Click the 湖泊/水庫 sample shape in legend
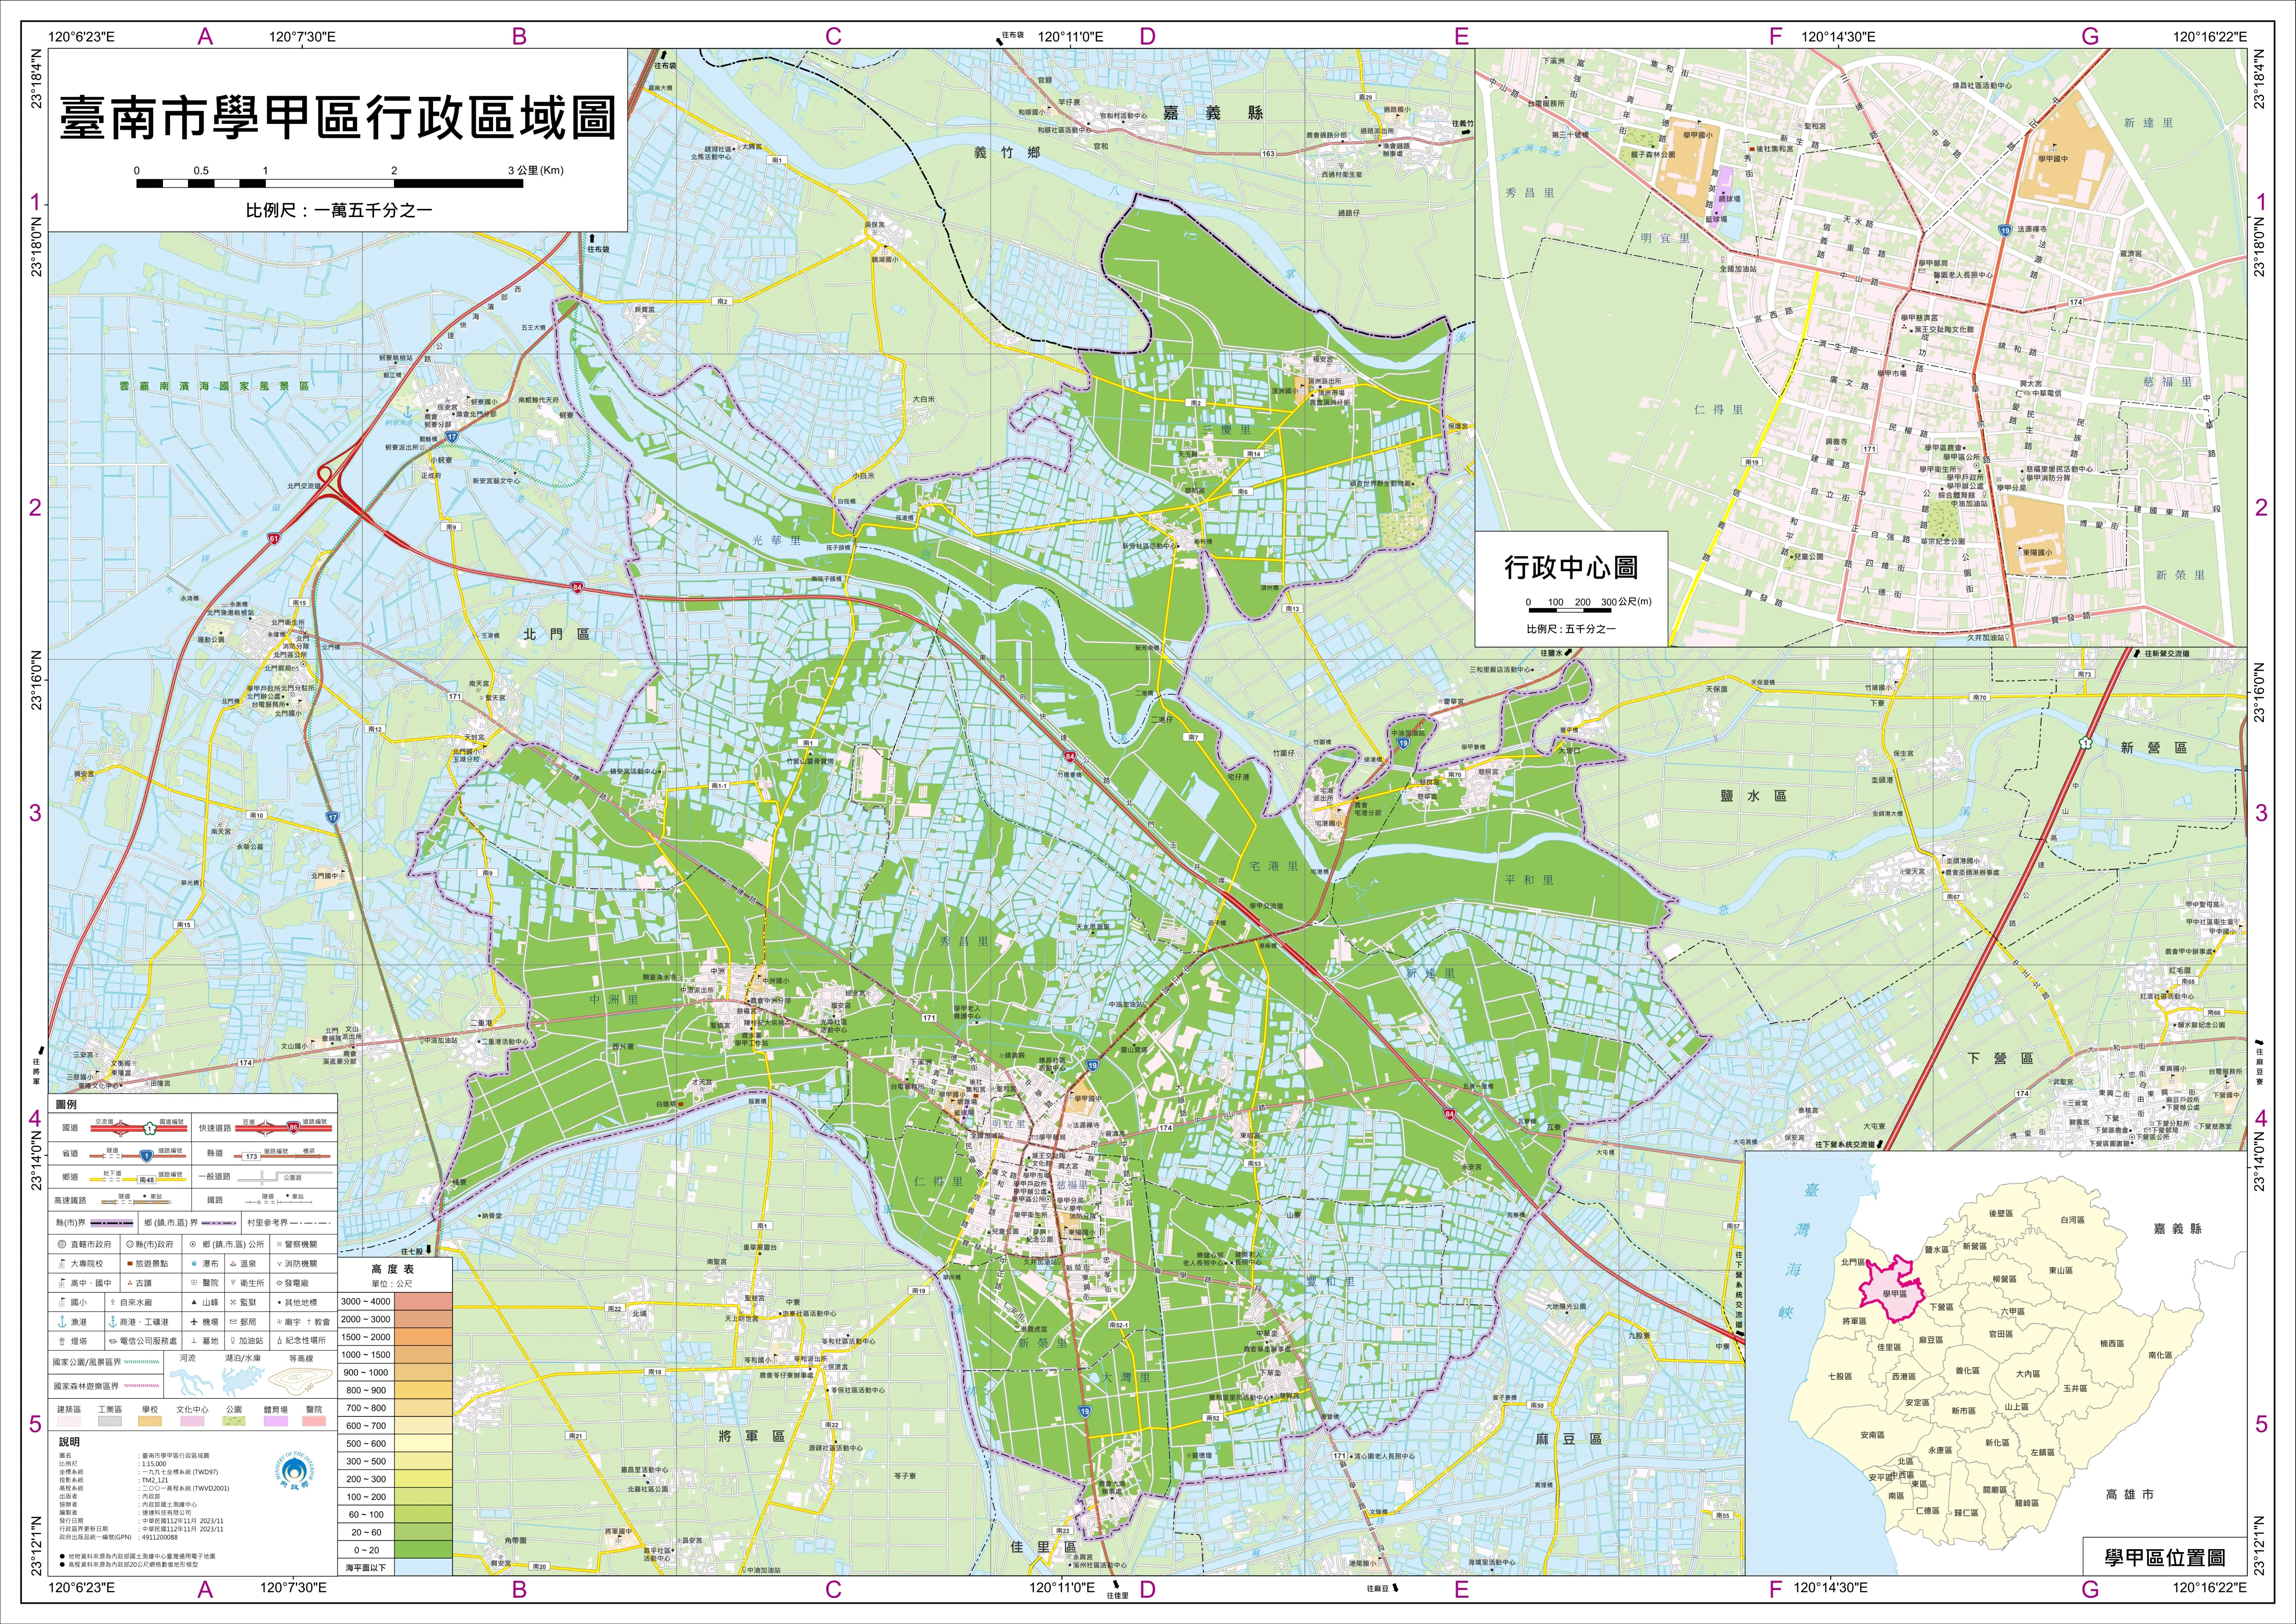Image resolution: width=2296 pixels, height=1624 pixels. tap(243, 1381)
